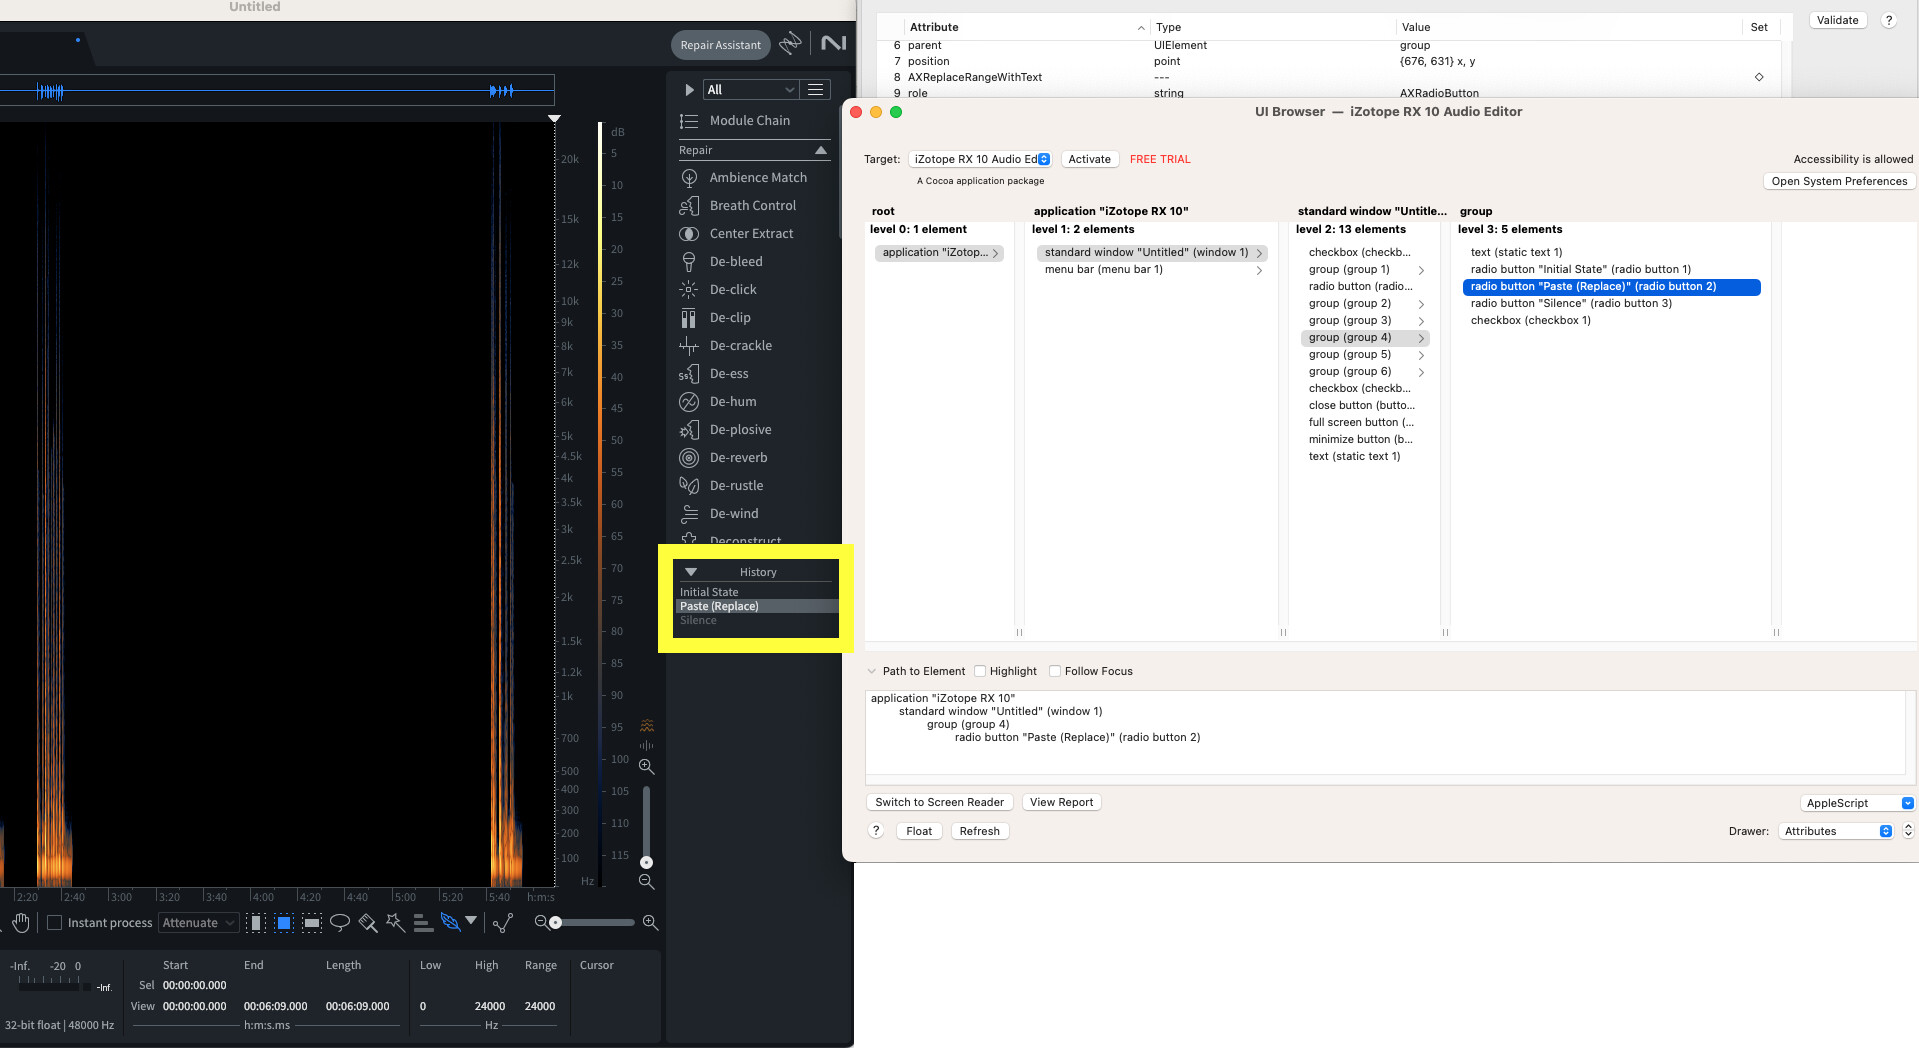1919x1048 pixels.
Task: Enable Follow Focus checkbox
Action: (x=1055, y=671)
